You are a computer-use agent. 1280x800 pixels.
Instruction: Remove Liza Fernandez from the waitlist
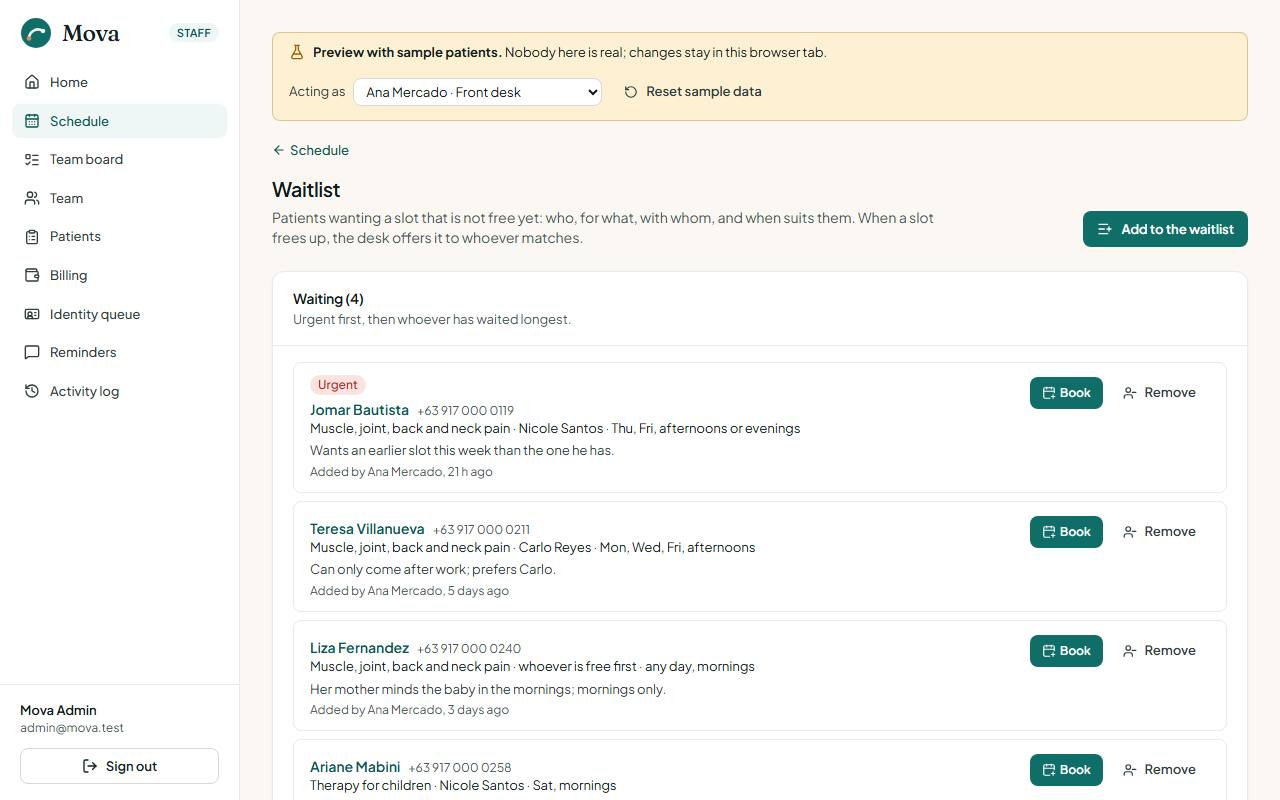click(x=1159, y=651)
